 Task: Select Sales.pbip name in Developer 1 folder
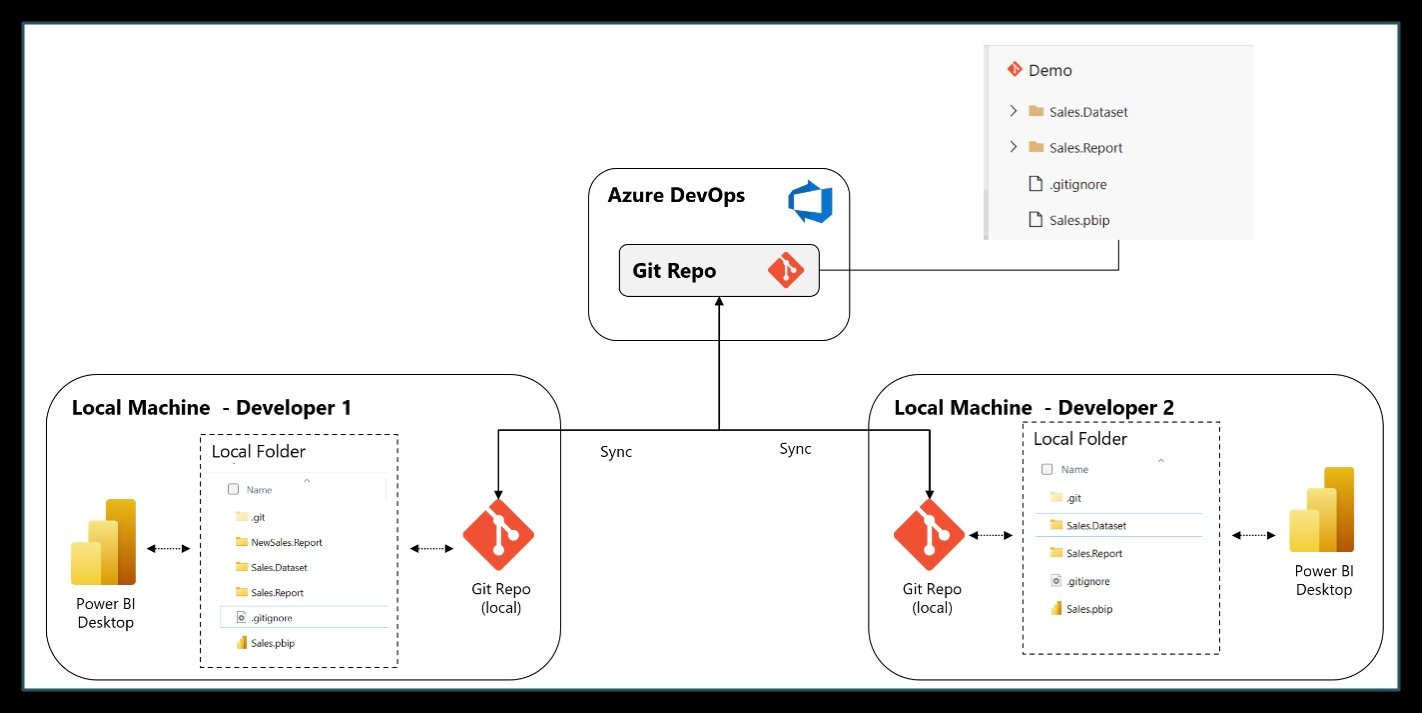click(272, 643)
